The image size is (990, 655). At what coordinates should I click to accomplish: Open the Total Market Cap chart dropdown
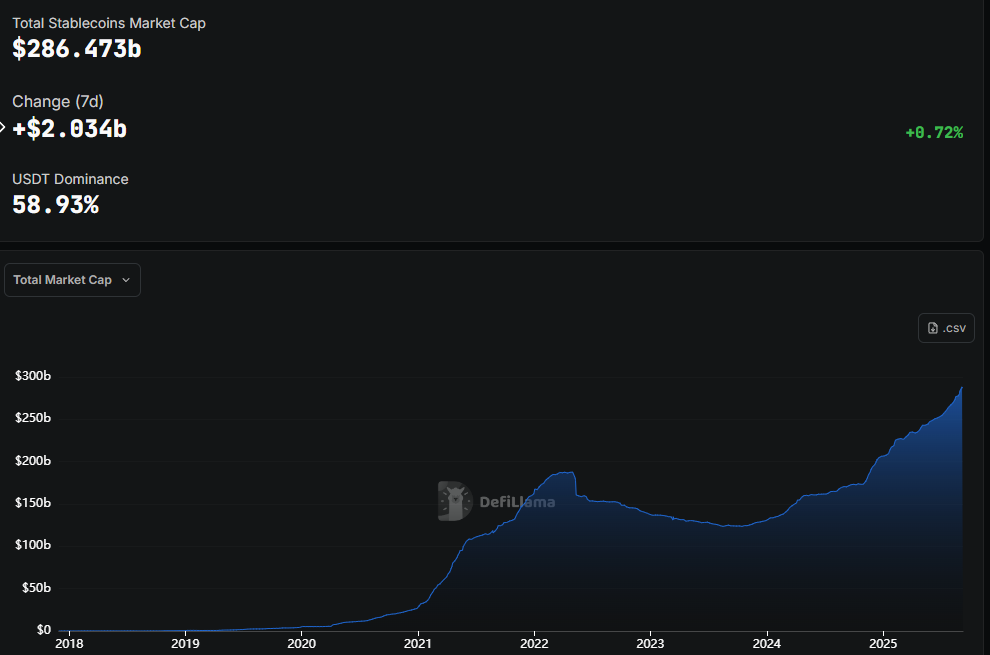coord(72,280)
